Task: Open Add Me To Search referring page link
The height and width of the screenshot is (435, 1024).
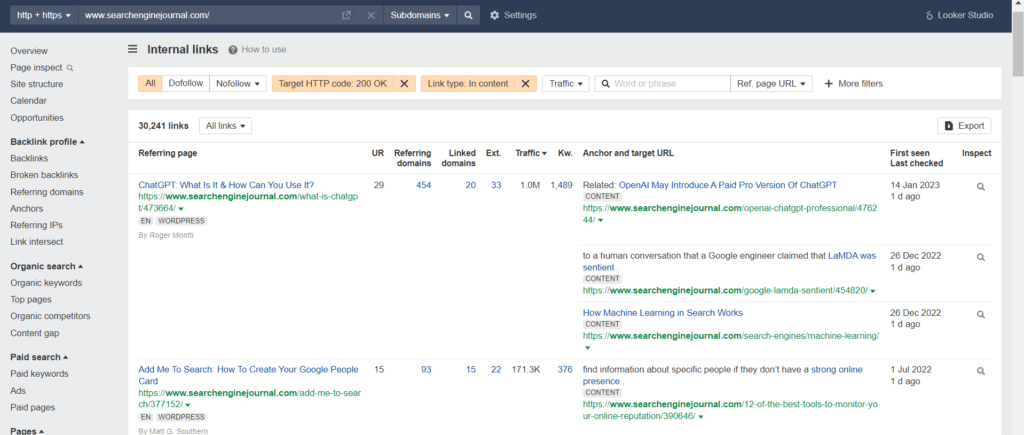Action: [x=248, y=376]
